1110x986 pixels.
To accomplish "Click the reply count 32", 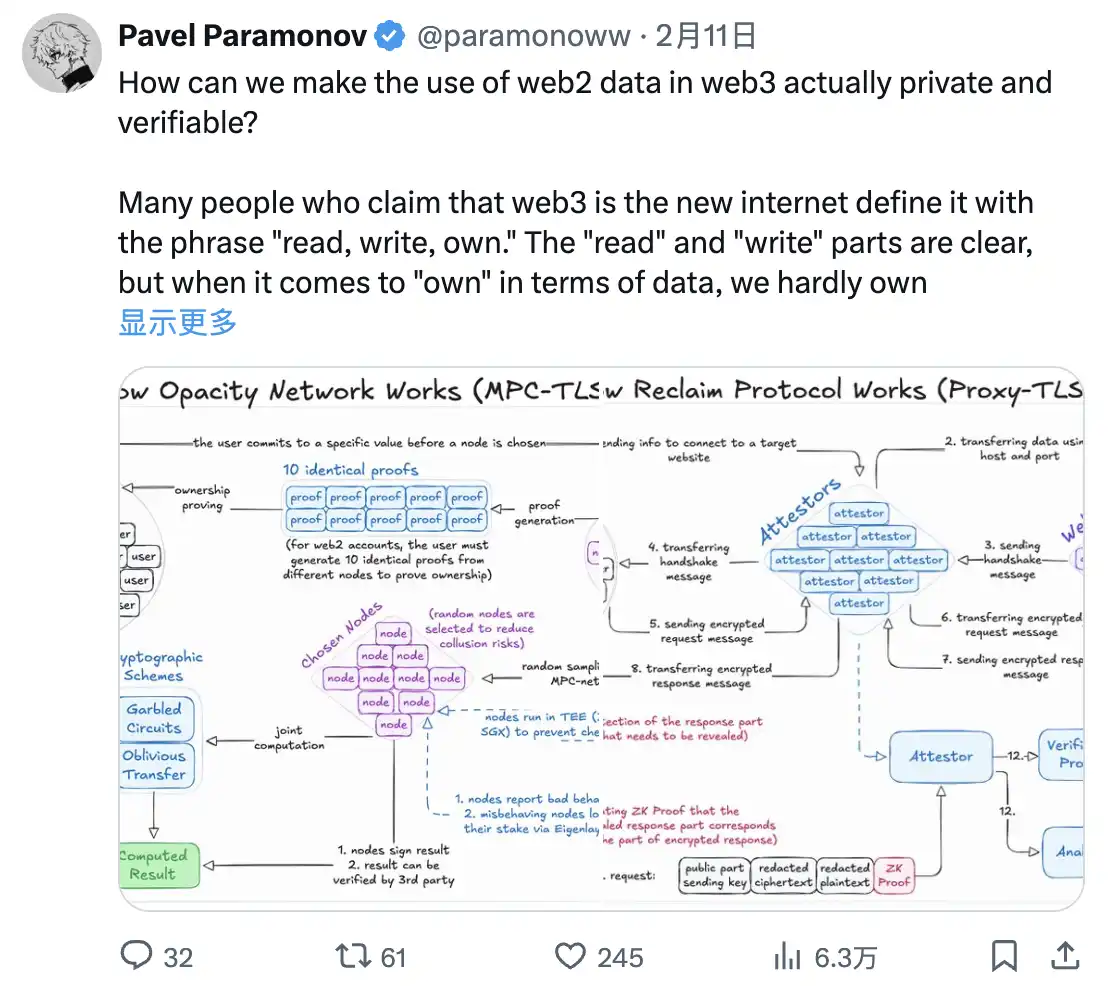I will tap(177, 957).
